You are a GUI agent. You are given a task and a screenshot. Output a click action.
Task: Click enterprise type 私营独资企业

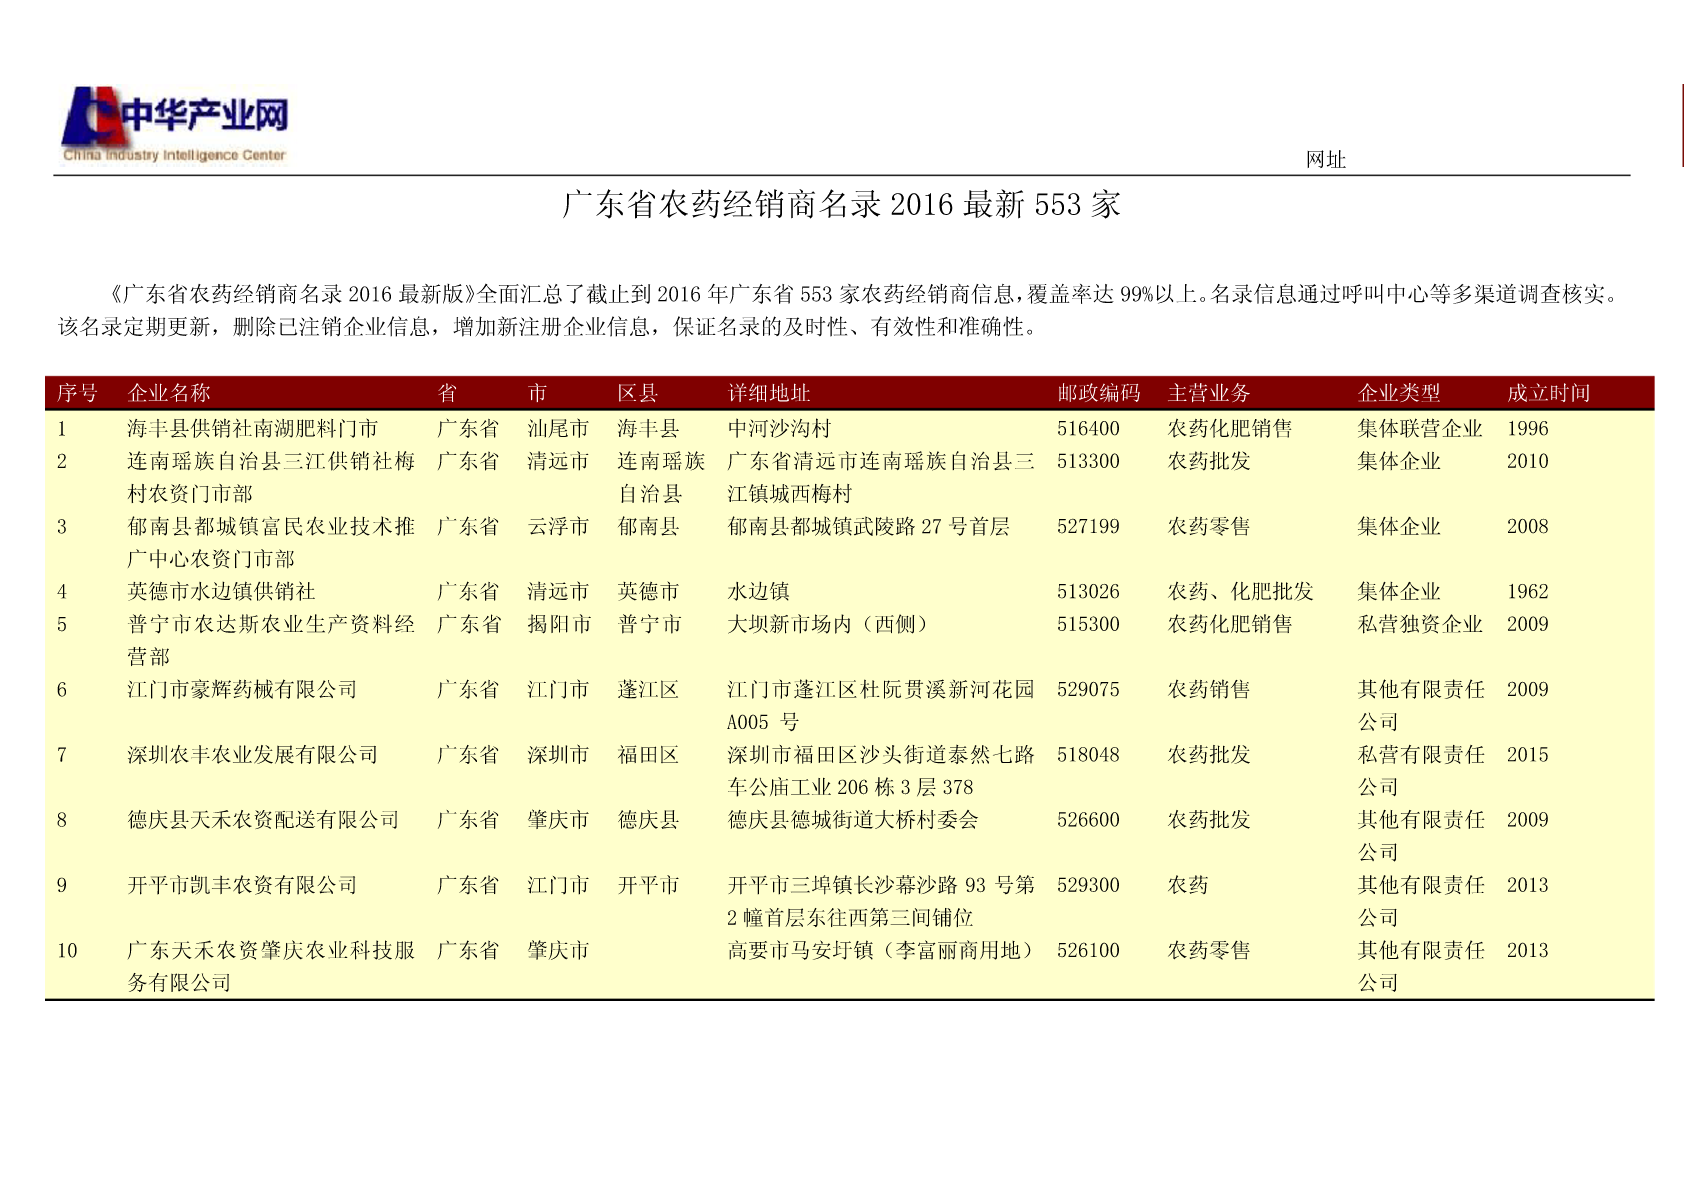[x=1420, y=624]
